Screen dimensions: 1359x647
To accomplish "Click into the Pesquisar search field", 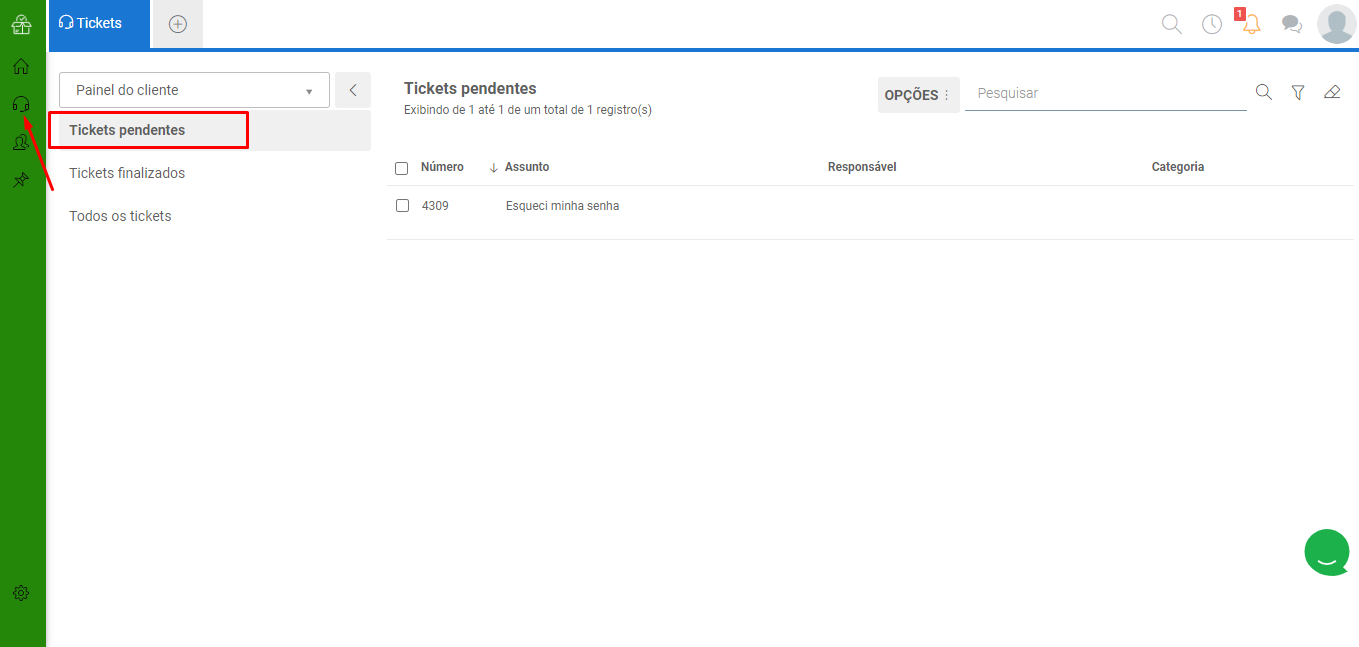I will tap(1106, 93).
